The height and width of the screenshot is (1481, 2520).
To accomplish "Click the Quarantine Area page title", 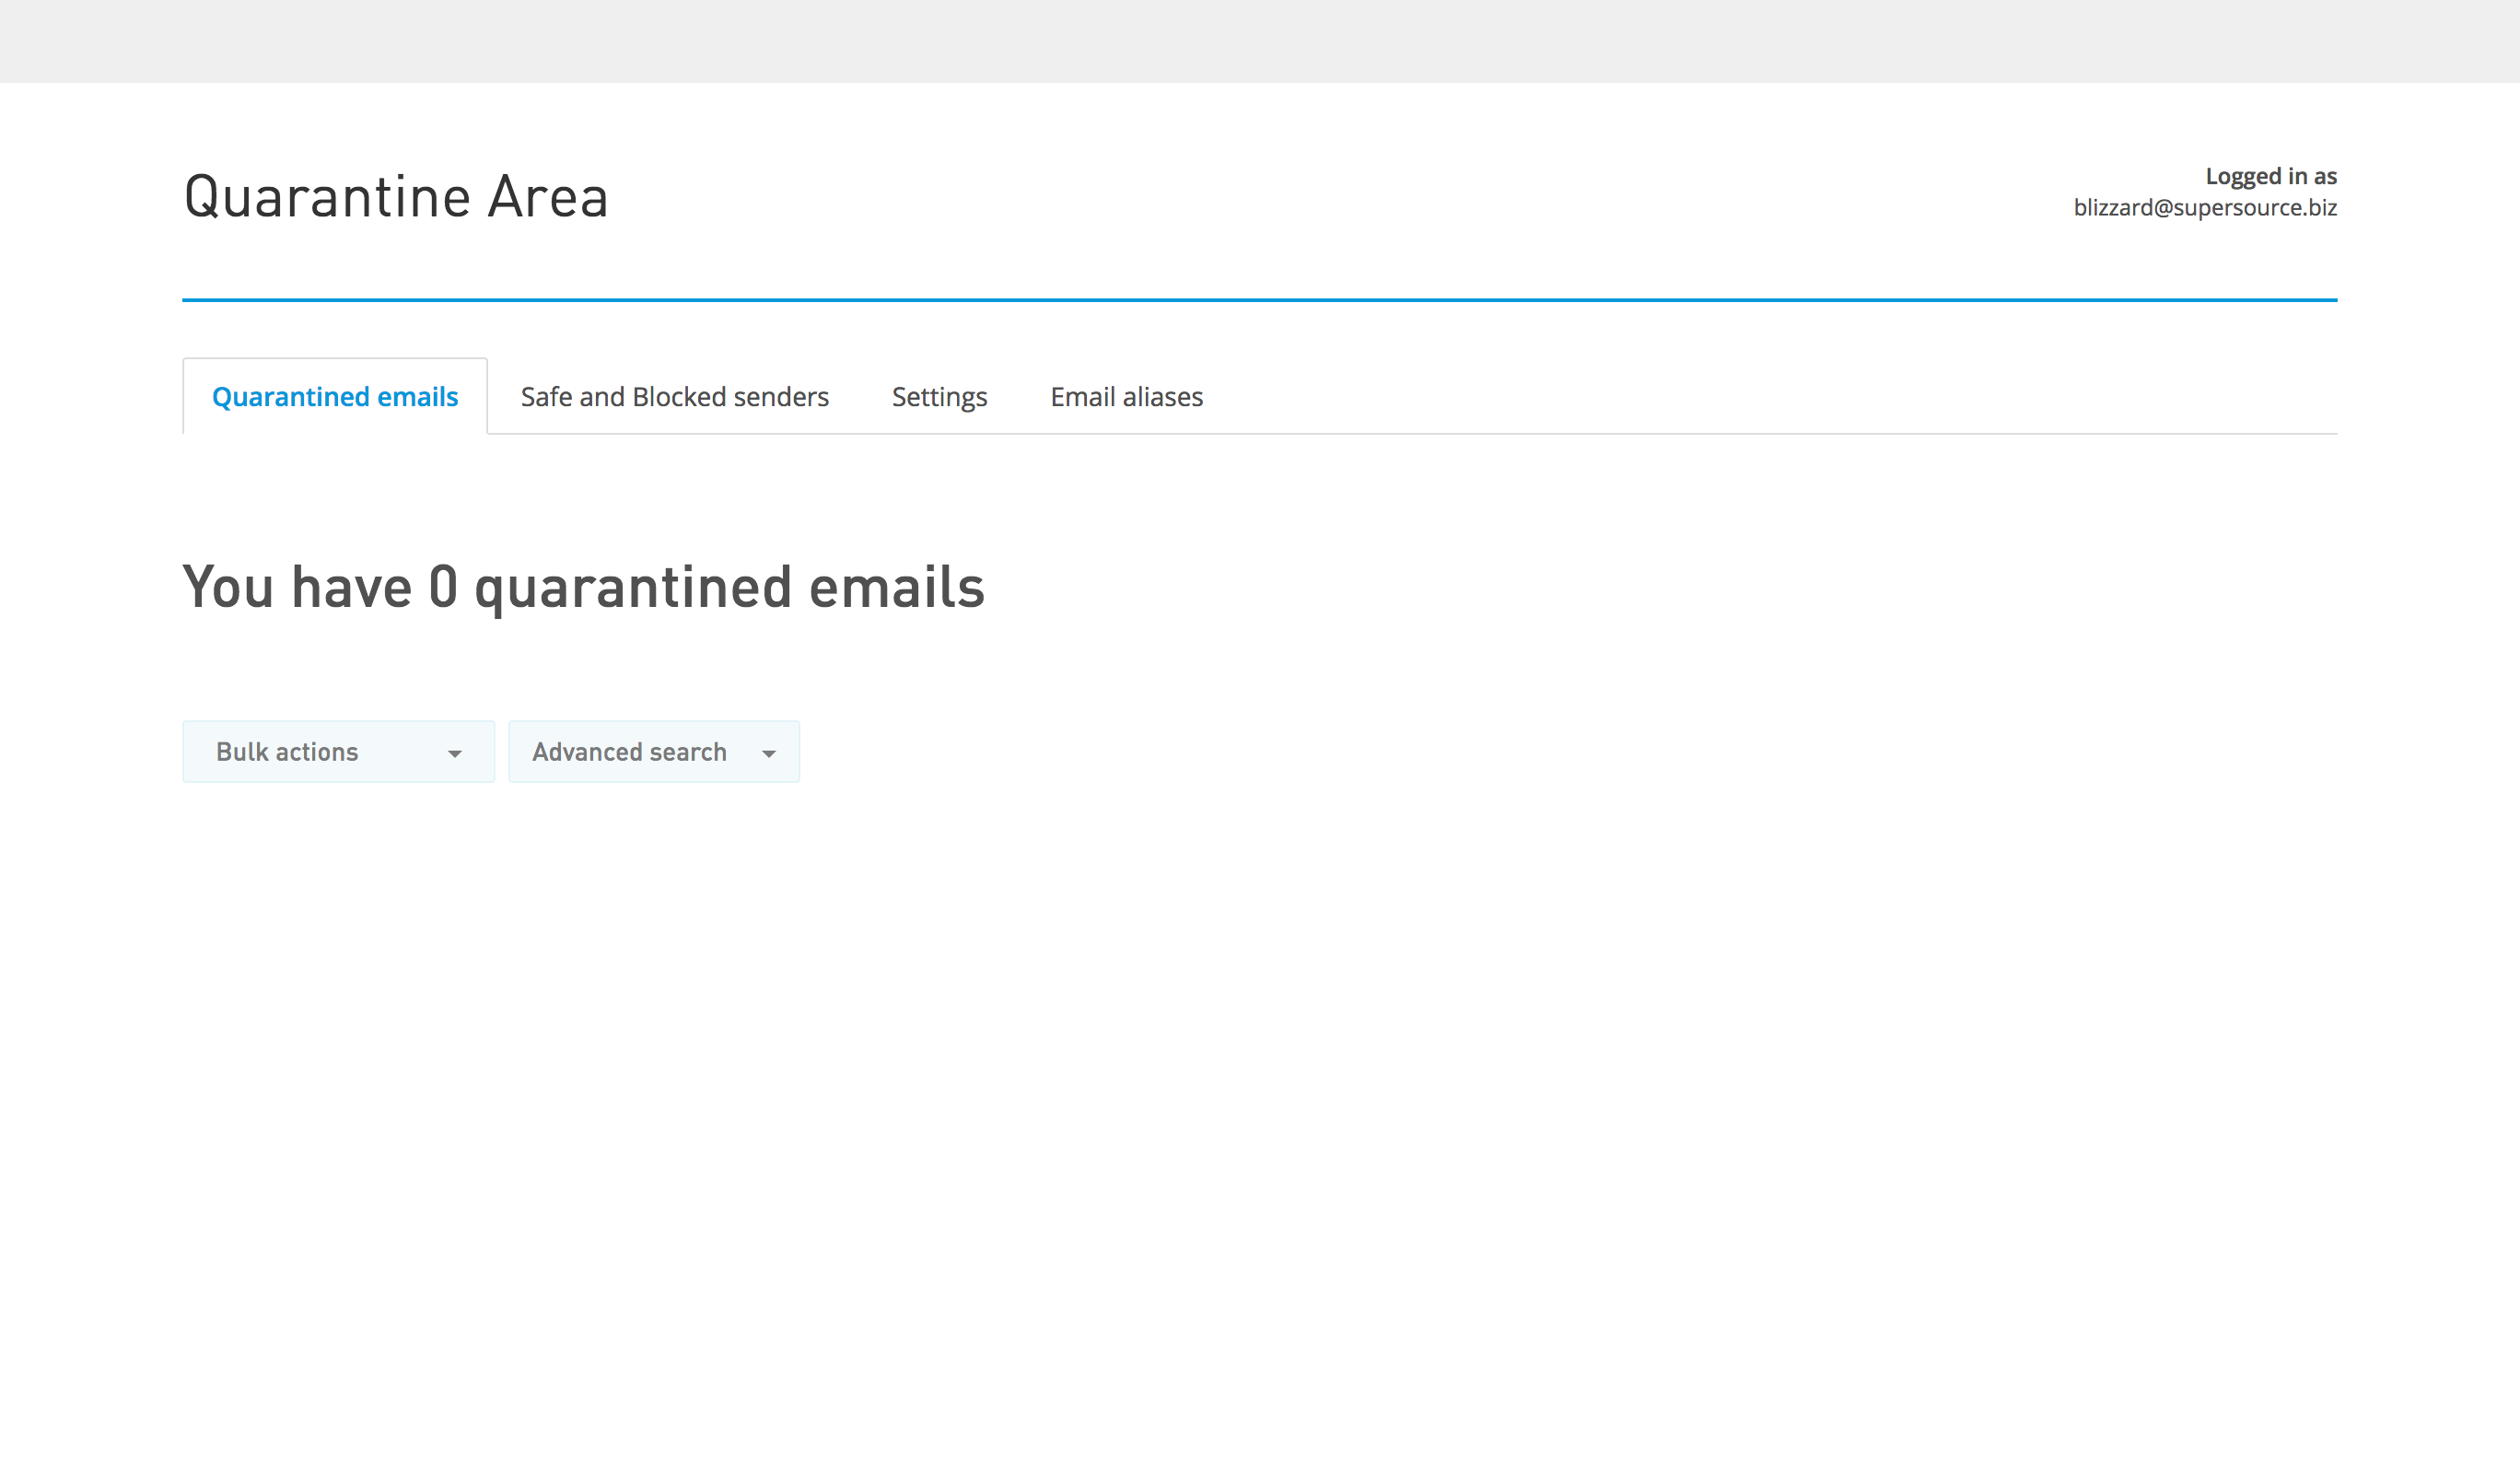I will click(396, 197).
